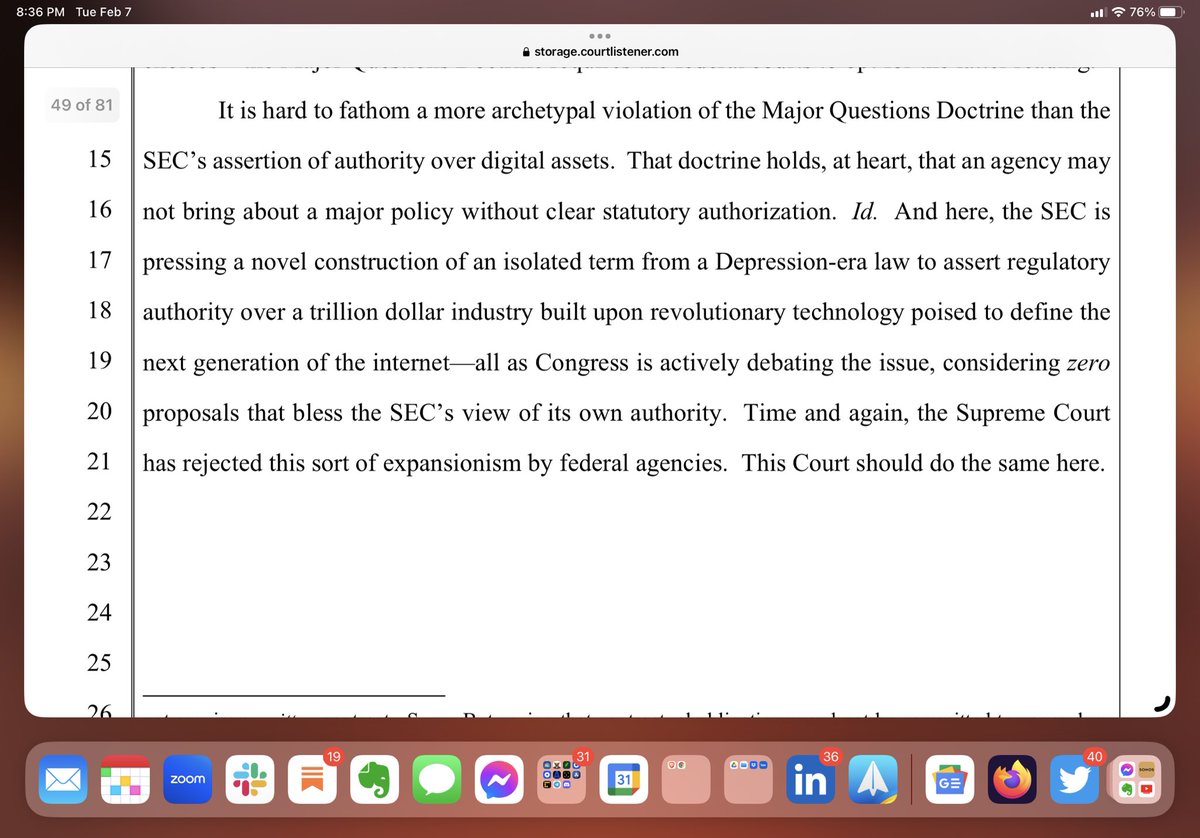Open the App Library icon at dock end
Viewport: 1200px width, 838px height.
(1136, 779)
